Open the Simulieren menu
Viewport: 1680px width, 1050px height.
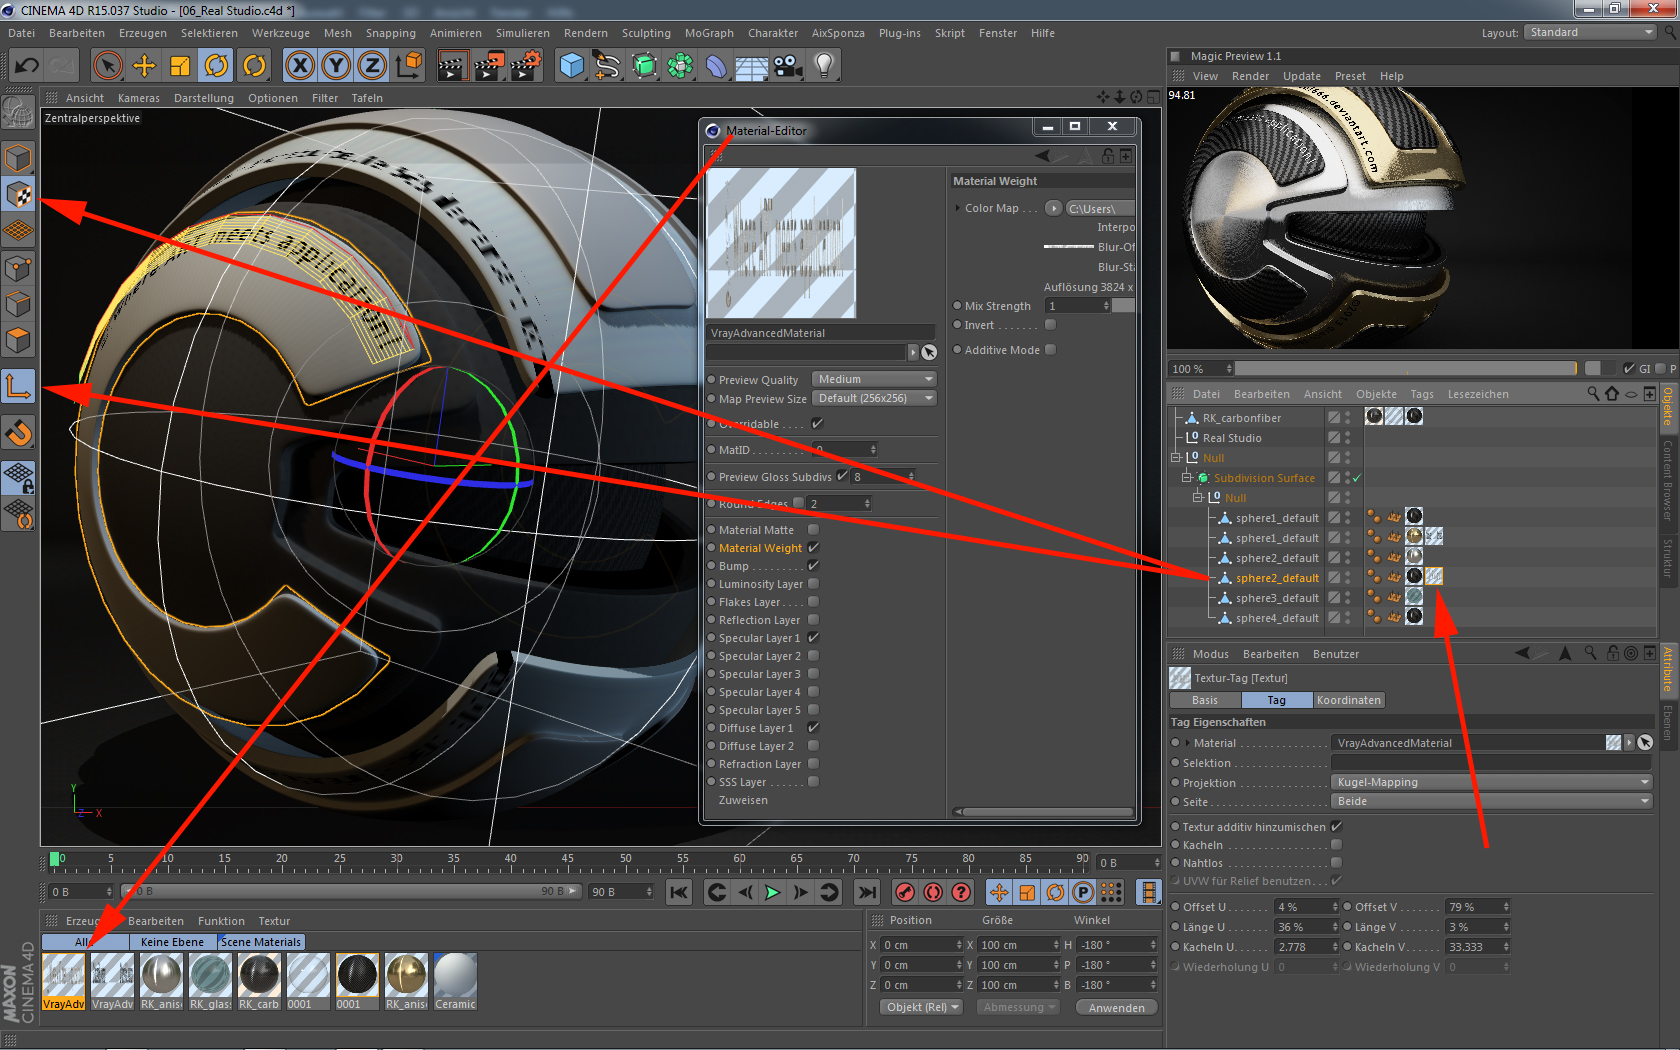[522, 33]
